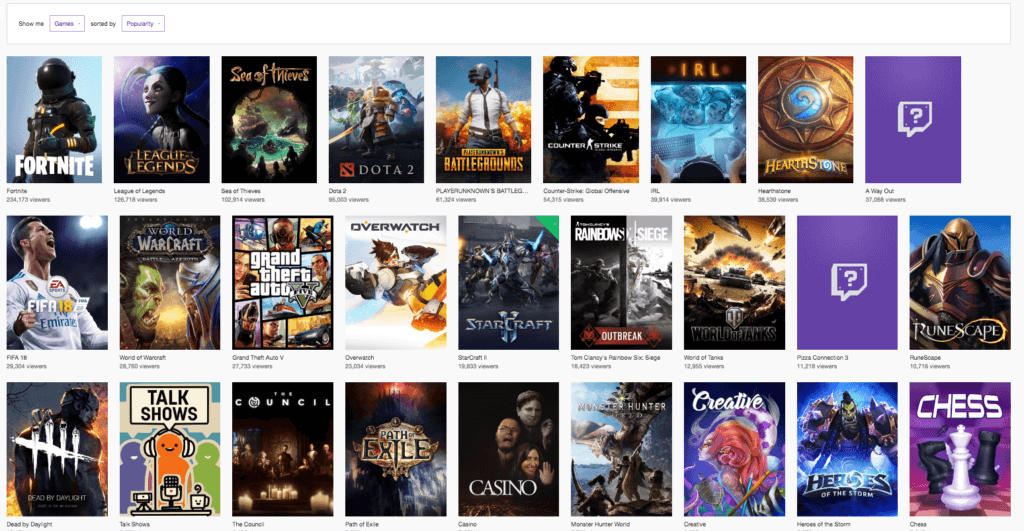Follow the 'RuneScape' title link
This screenshot has height=531, width=1024.
(x=925, y=358)
